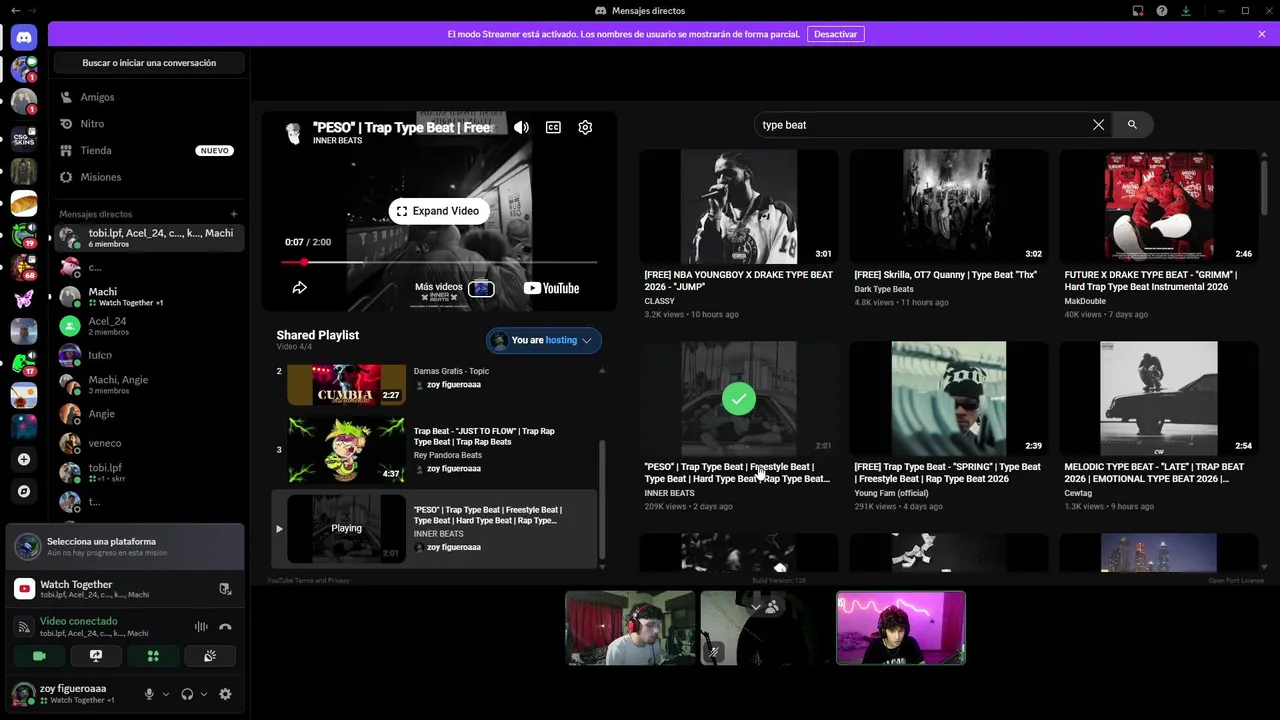Viewport: 1280px width, 720px height.
Task: Click the type beat search field
Action: (x=920, y=125)
